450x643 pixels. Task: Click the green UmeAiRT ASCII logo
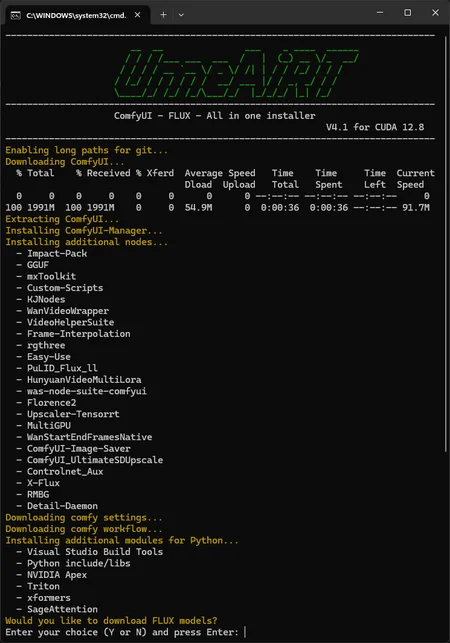[236, 74]
